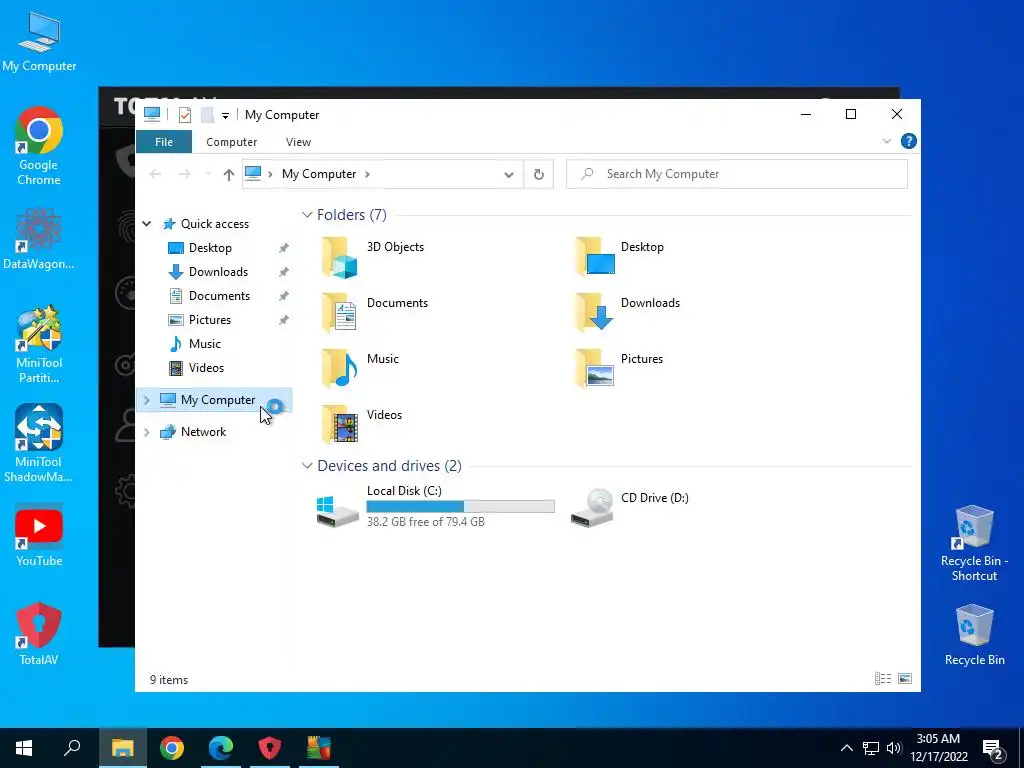Launch Google Chrome desktop shortcut
The width and height of the screenshot is (1024, 768).
[x=39, y=146]
